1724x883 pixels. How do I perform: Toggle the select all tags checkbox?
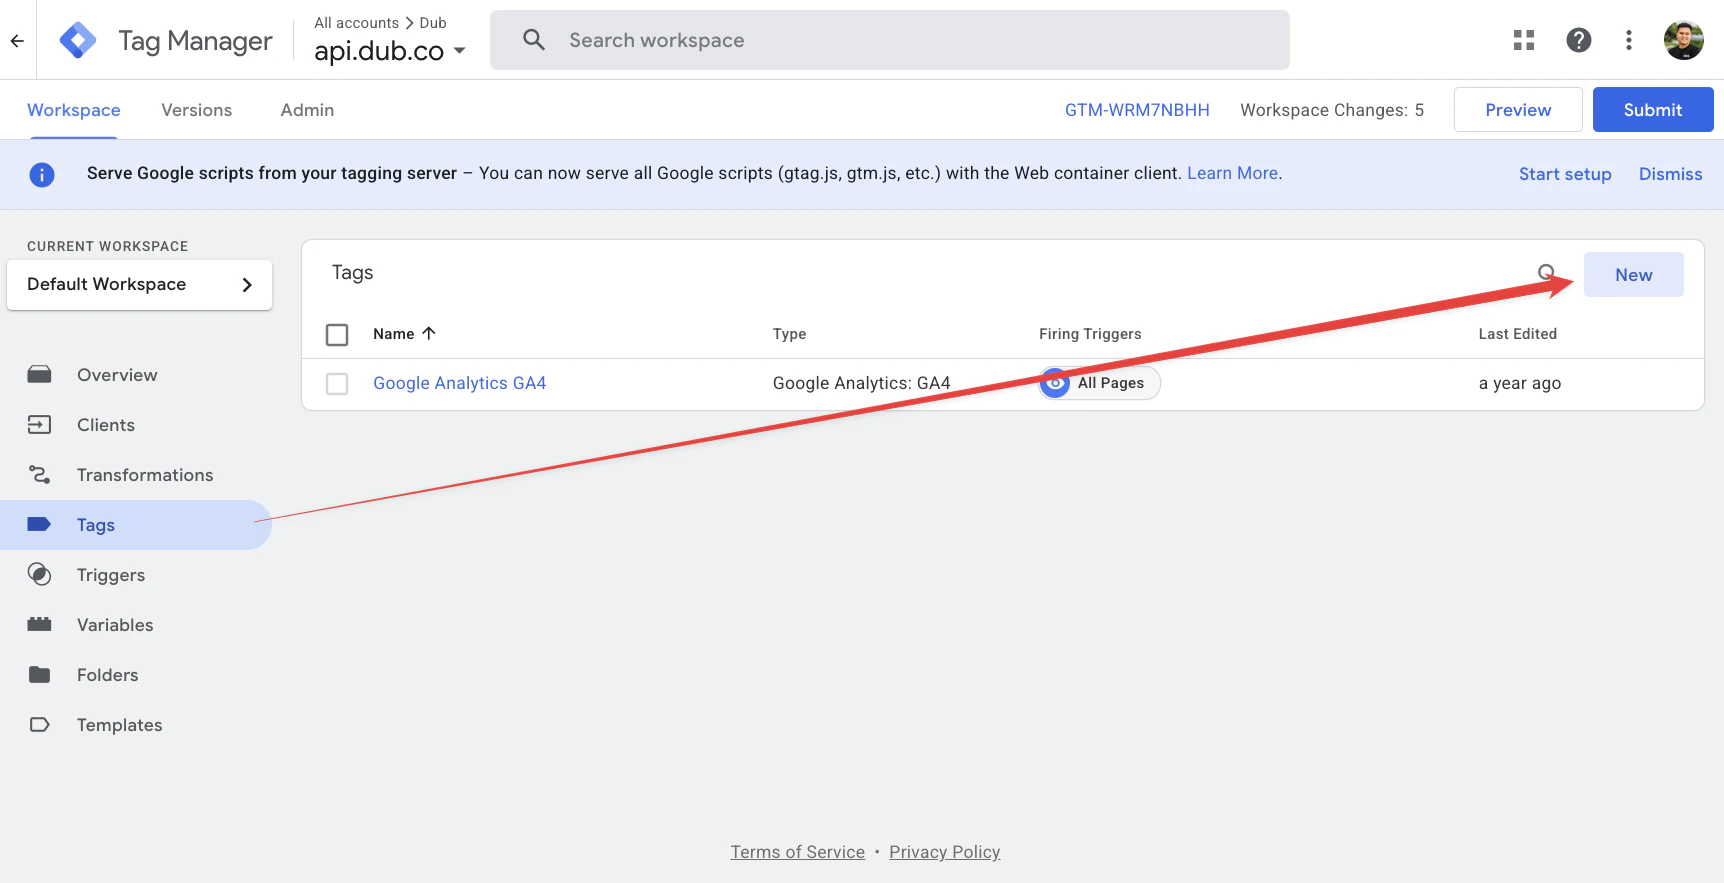pos(337,334)
